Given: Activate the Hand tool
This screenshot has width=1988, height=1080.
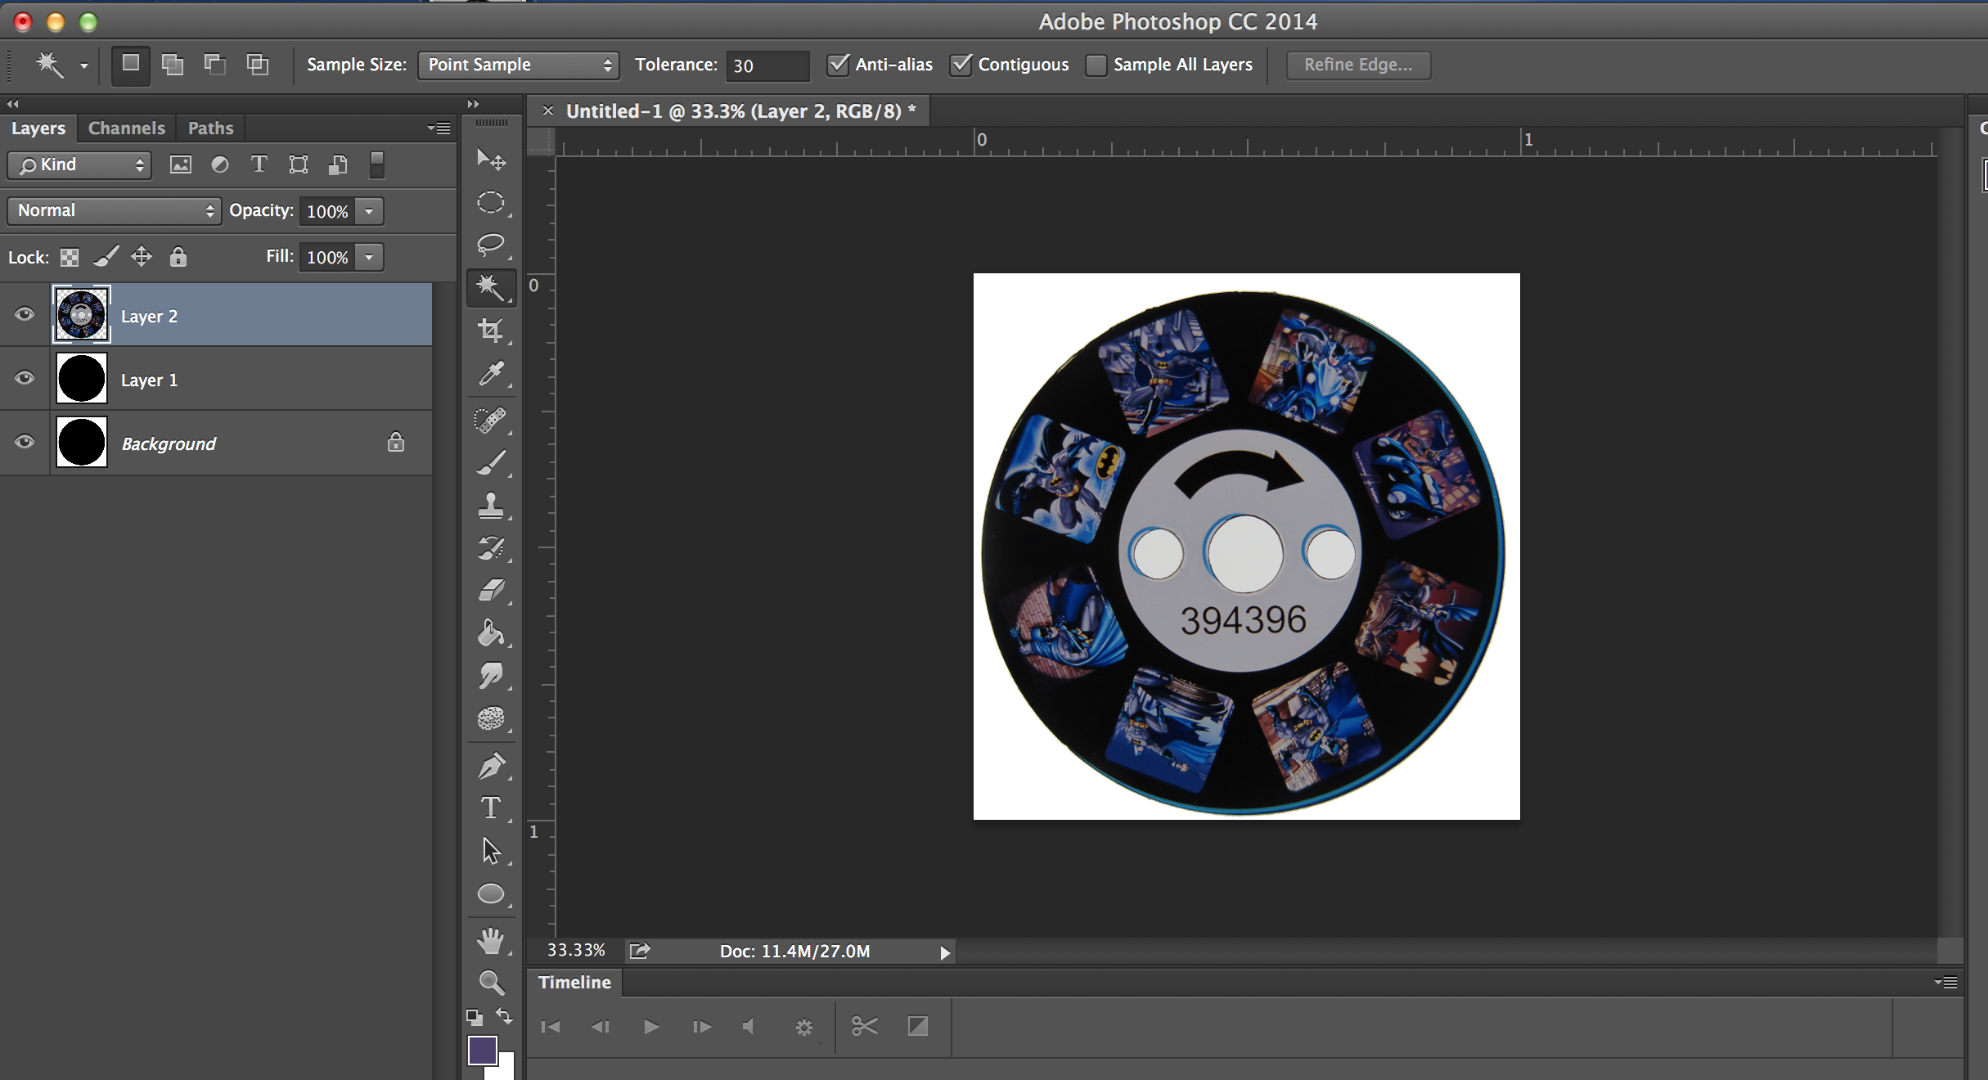Looking at the screenshot, I should (490, 940).
